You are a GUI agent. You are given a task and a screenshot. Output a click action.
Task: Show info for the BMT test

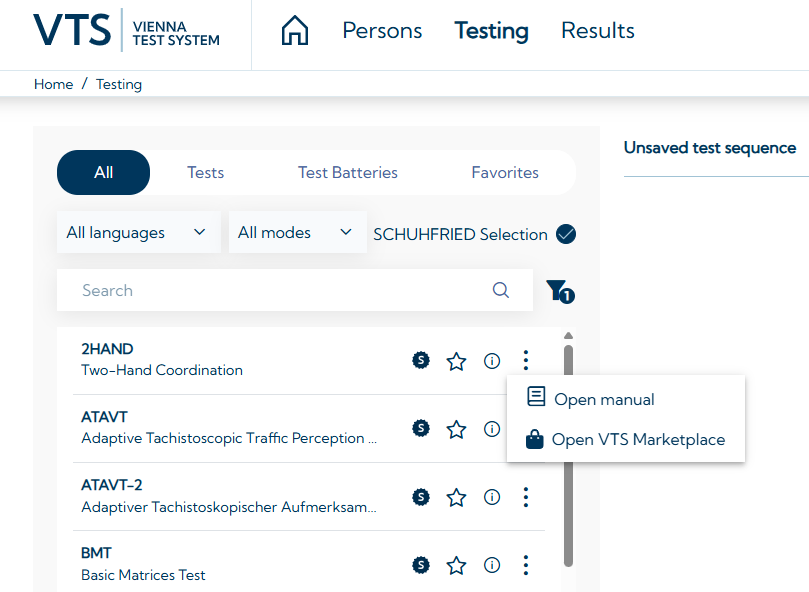pos(491,565)
